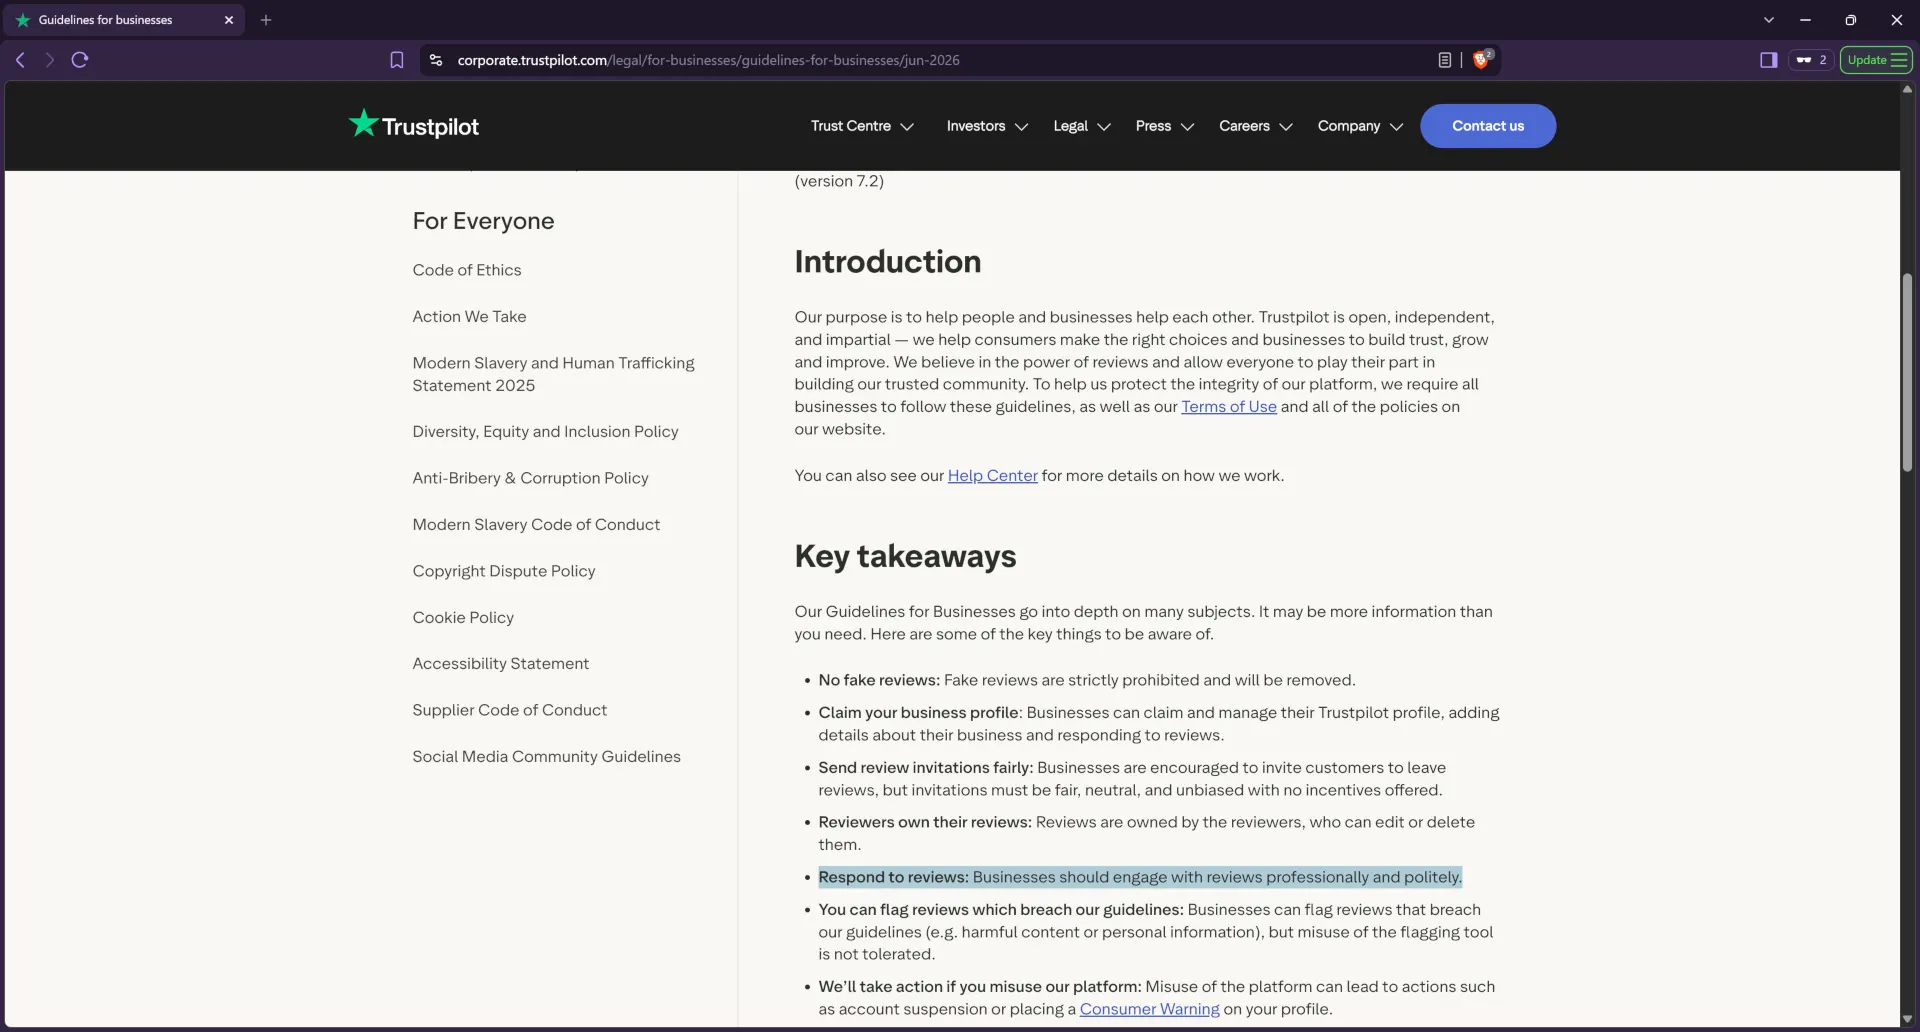Open Cookie Policy sidebar link
The width and height of the screenshot is (1920, 1032).
(463, 618)
